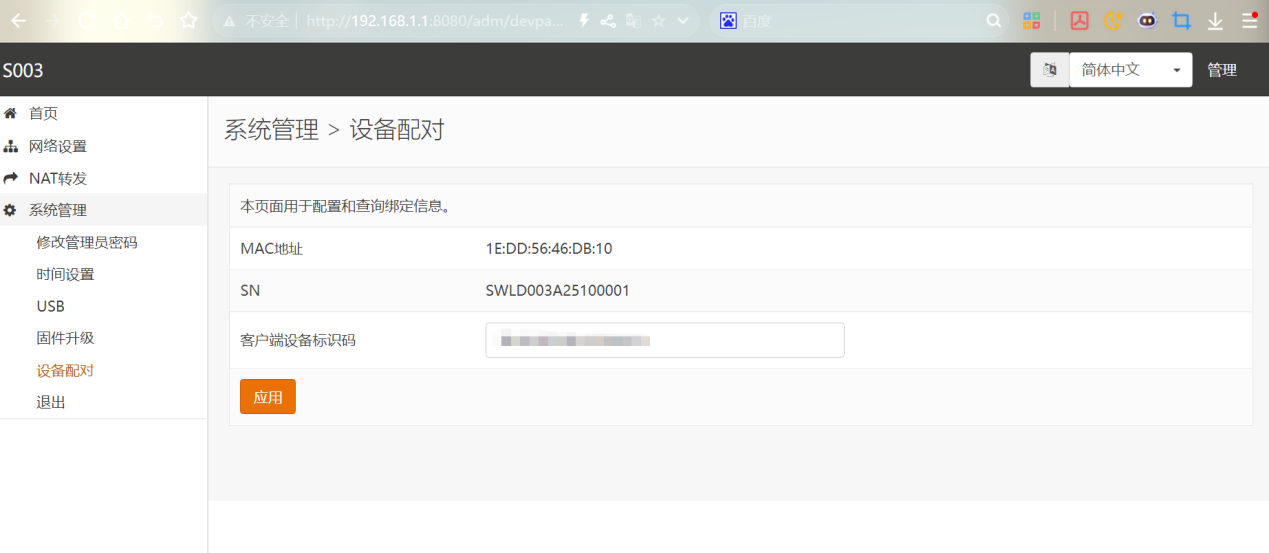
Task: Click the browser home icon
Action: click(x=121, y=20)
